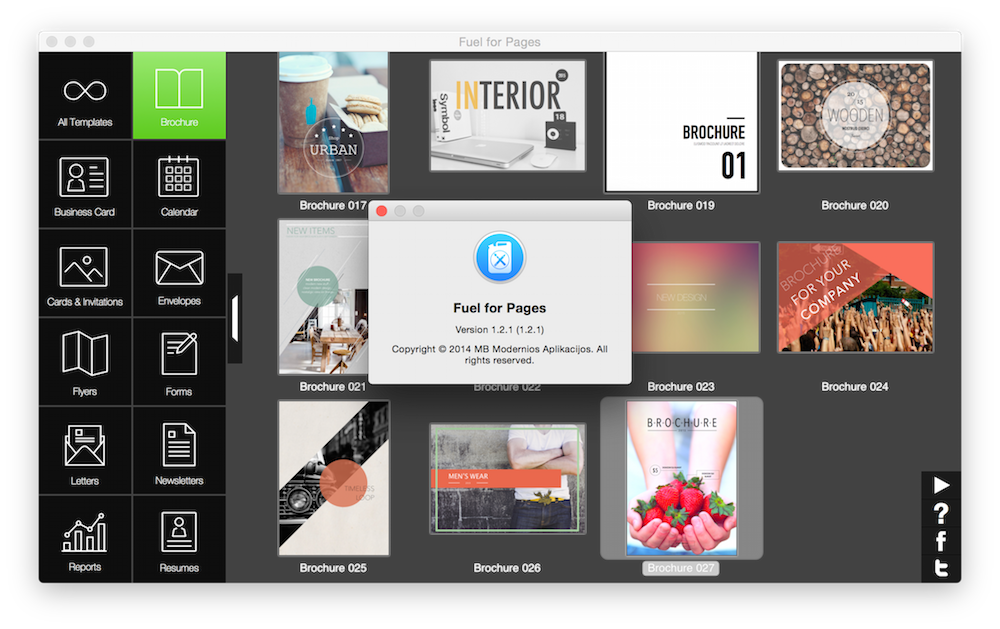
Task: Click the Fuel for Pages window title
Action: (x=499, y=42)
